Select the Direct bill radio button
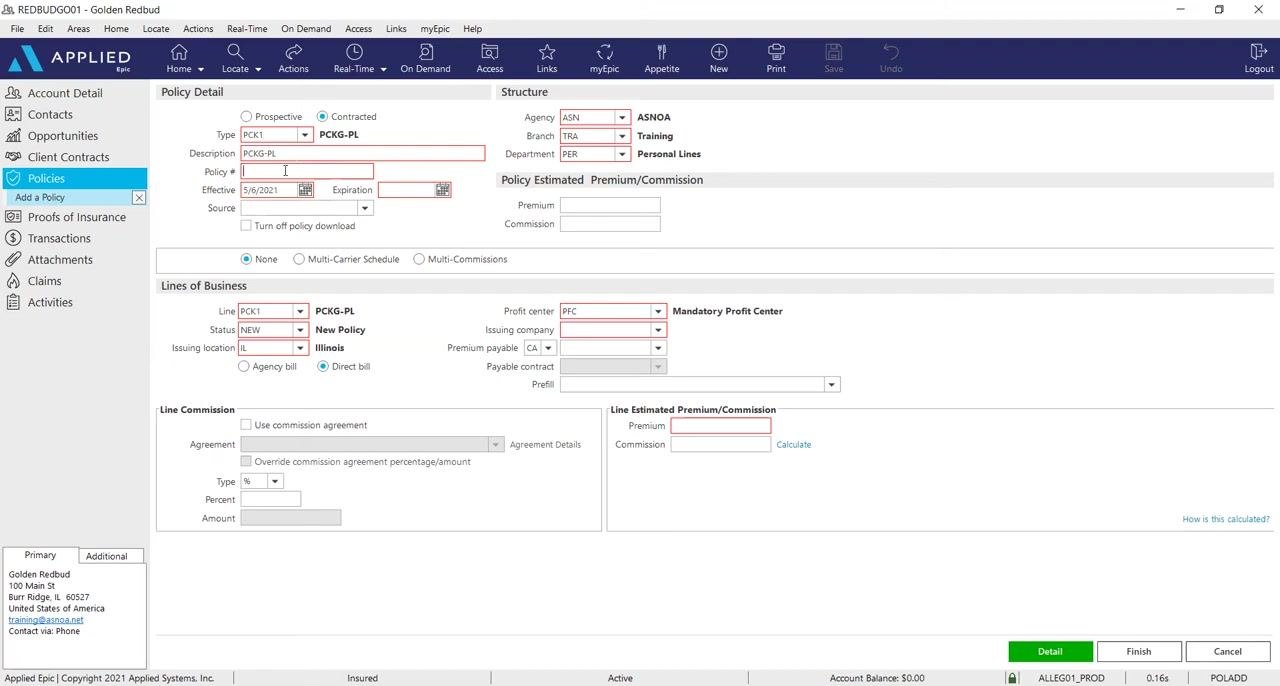Screen dimensions: 1280x686 tap(323, 367)
